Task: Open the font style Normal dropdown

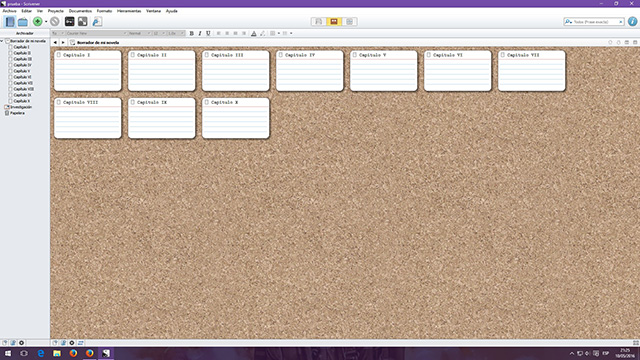Action: pyautogui.click(x=140, y=33)
